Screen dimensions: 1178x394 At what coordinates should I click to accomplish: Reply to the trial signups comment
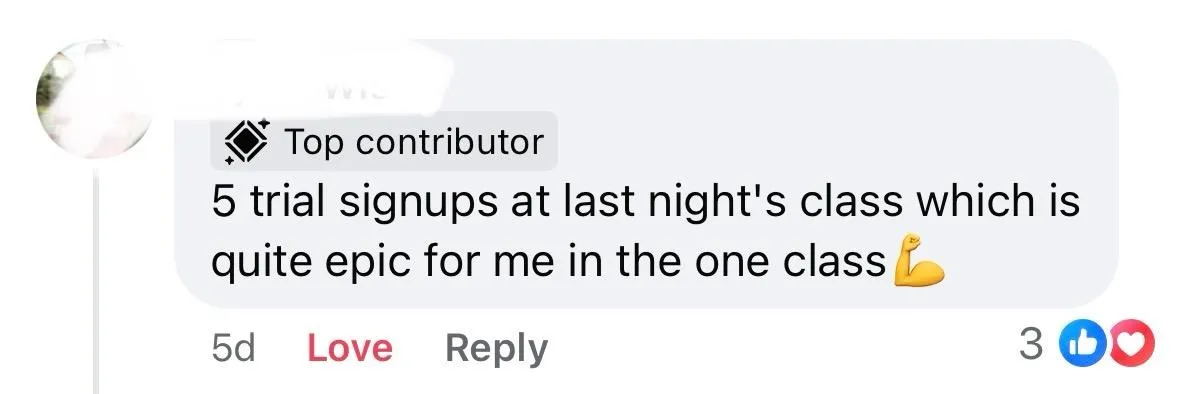click(x=497, y=349)
